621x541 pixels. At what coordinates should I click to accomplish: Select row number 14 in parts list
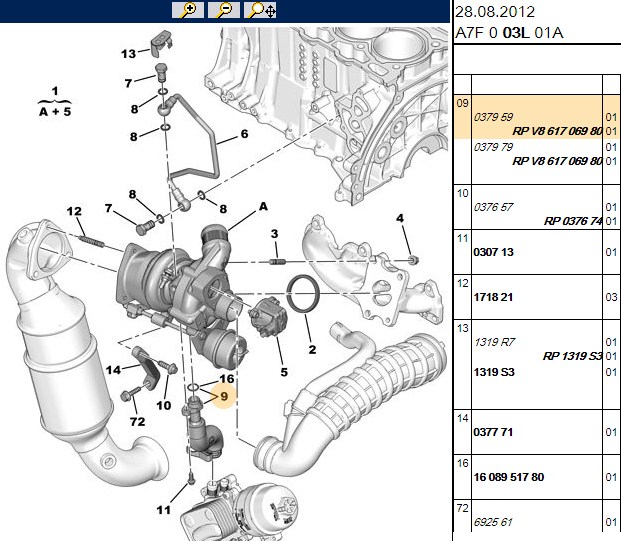point(462,418)
